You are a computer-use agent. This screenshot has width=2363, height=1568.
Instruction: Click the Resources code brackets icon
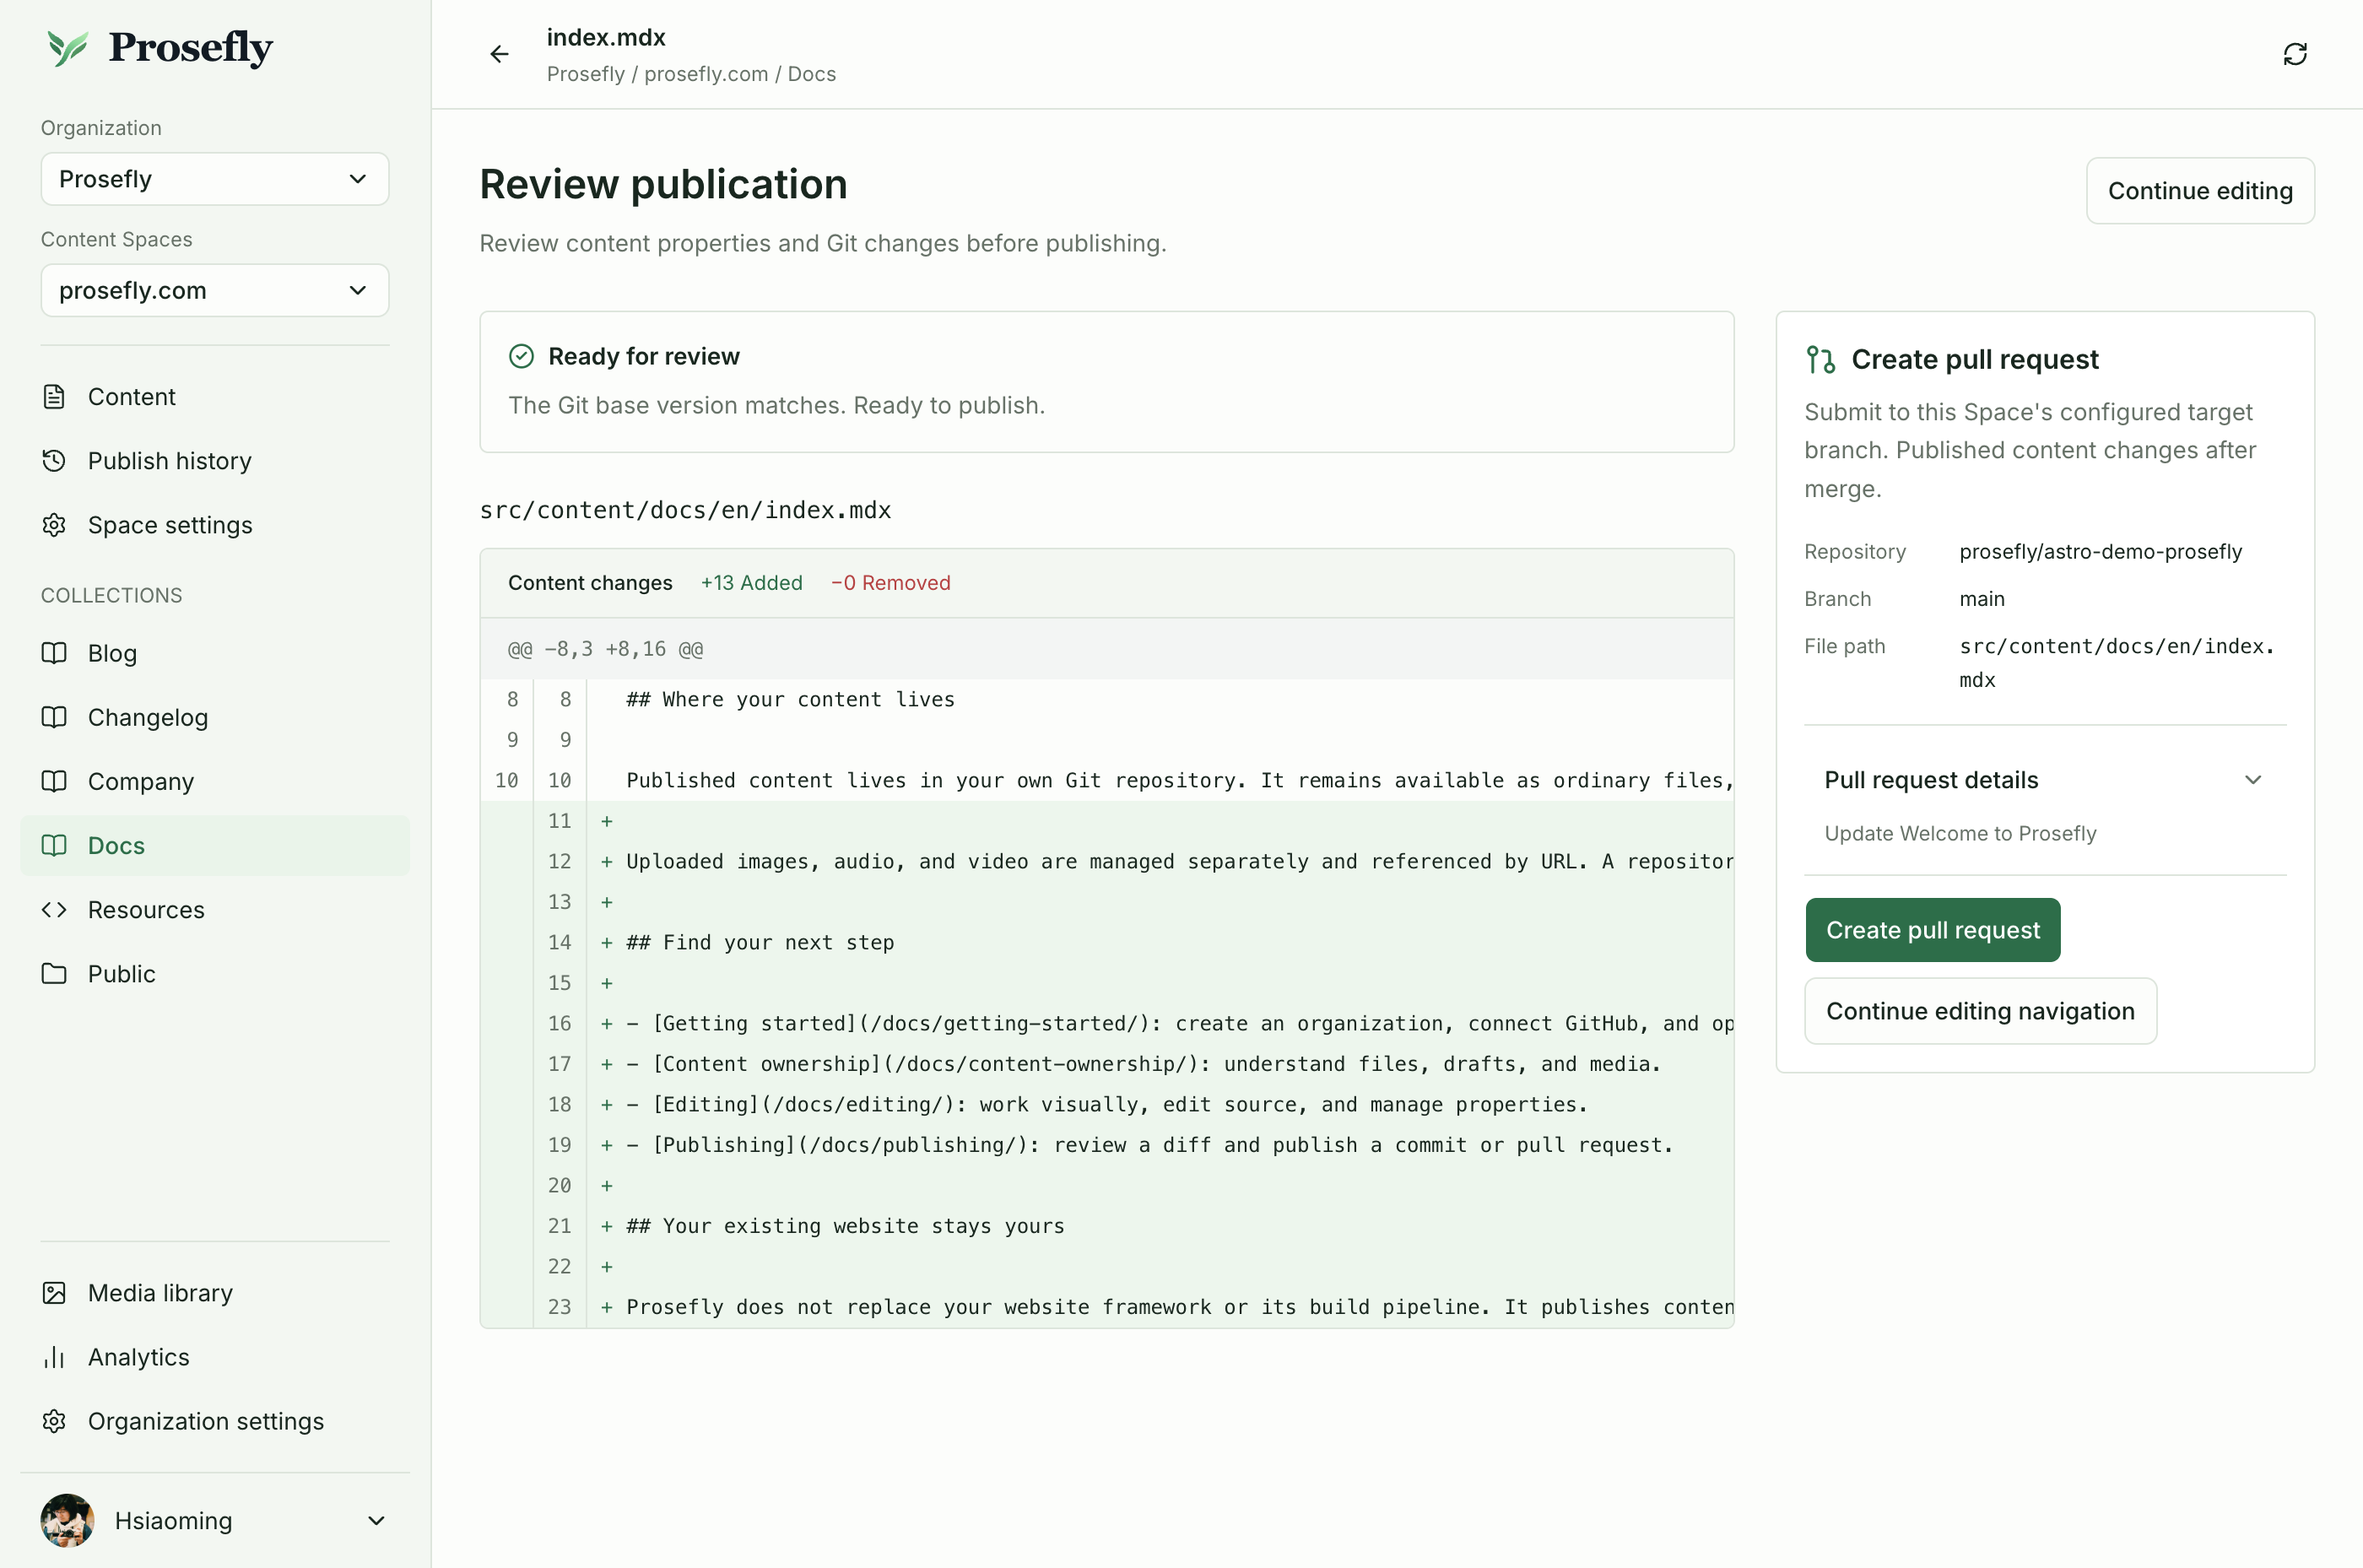coord(54,909)
